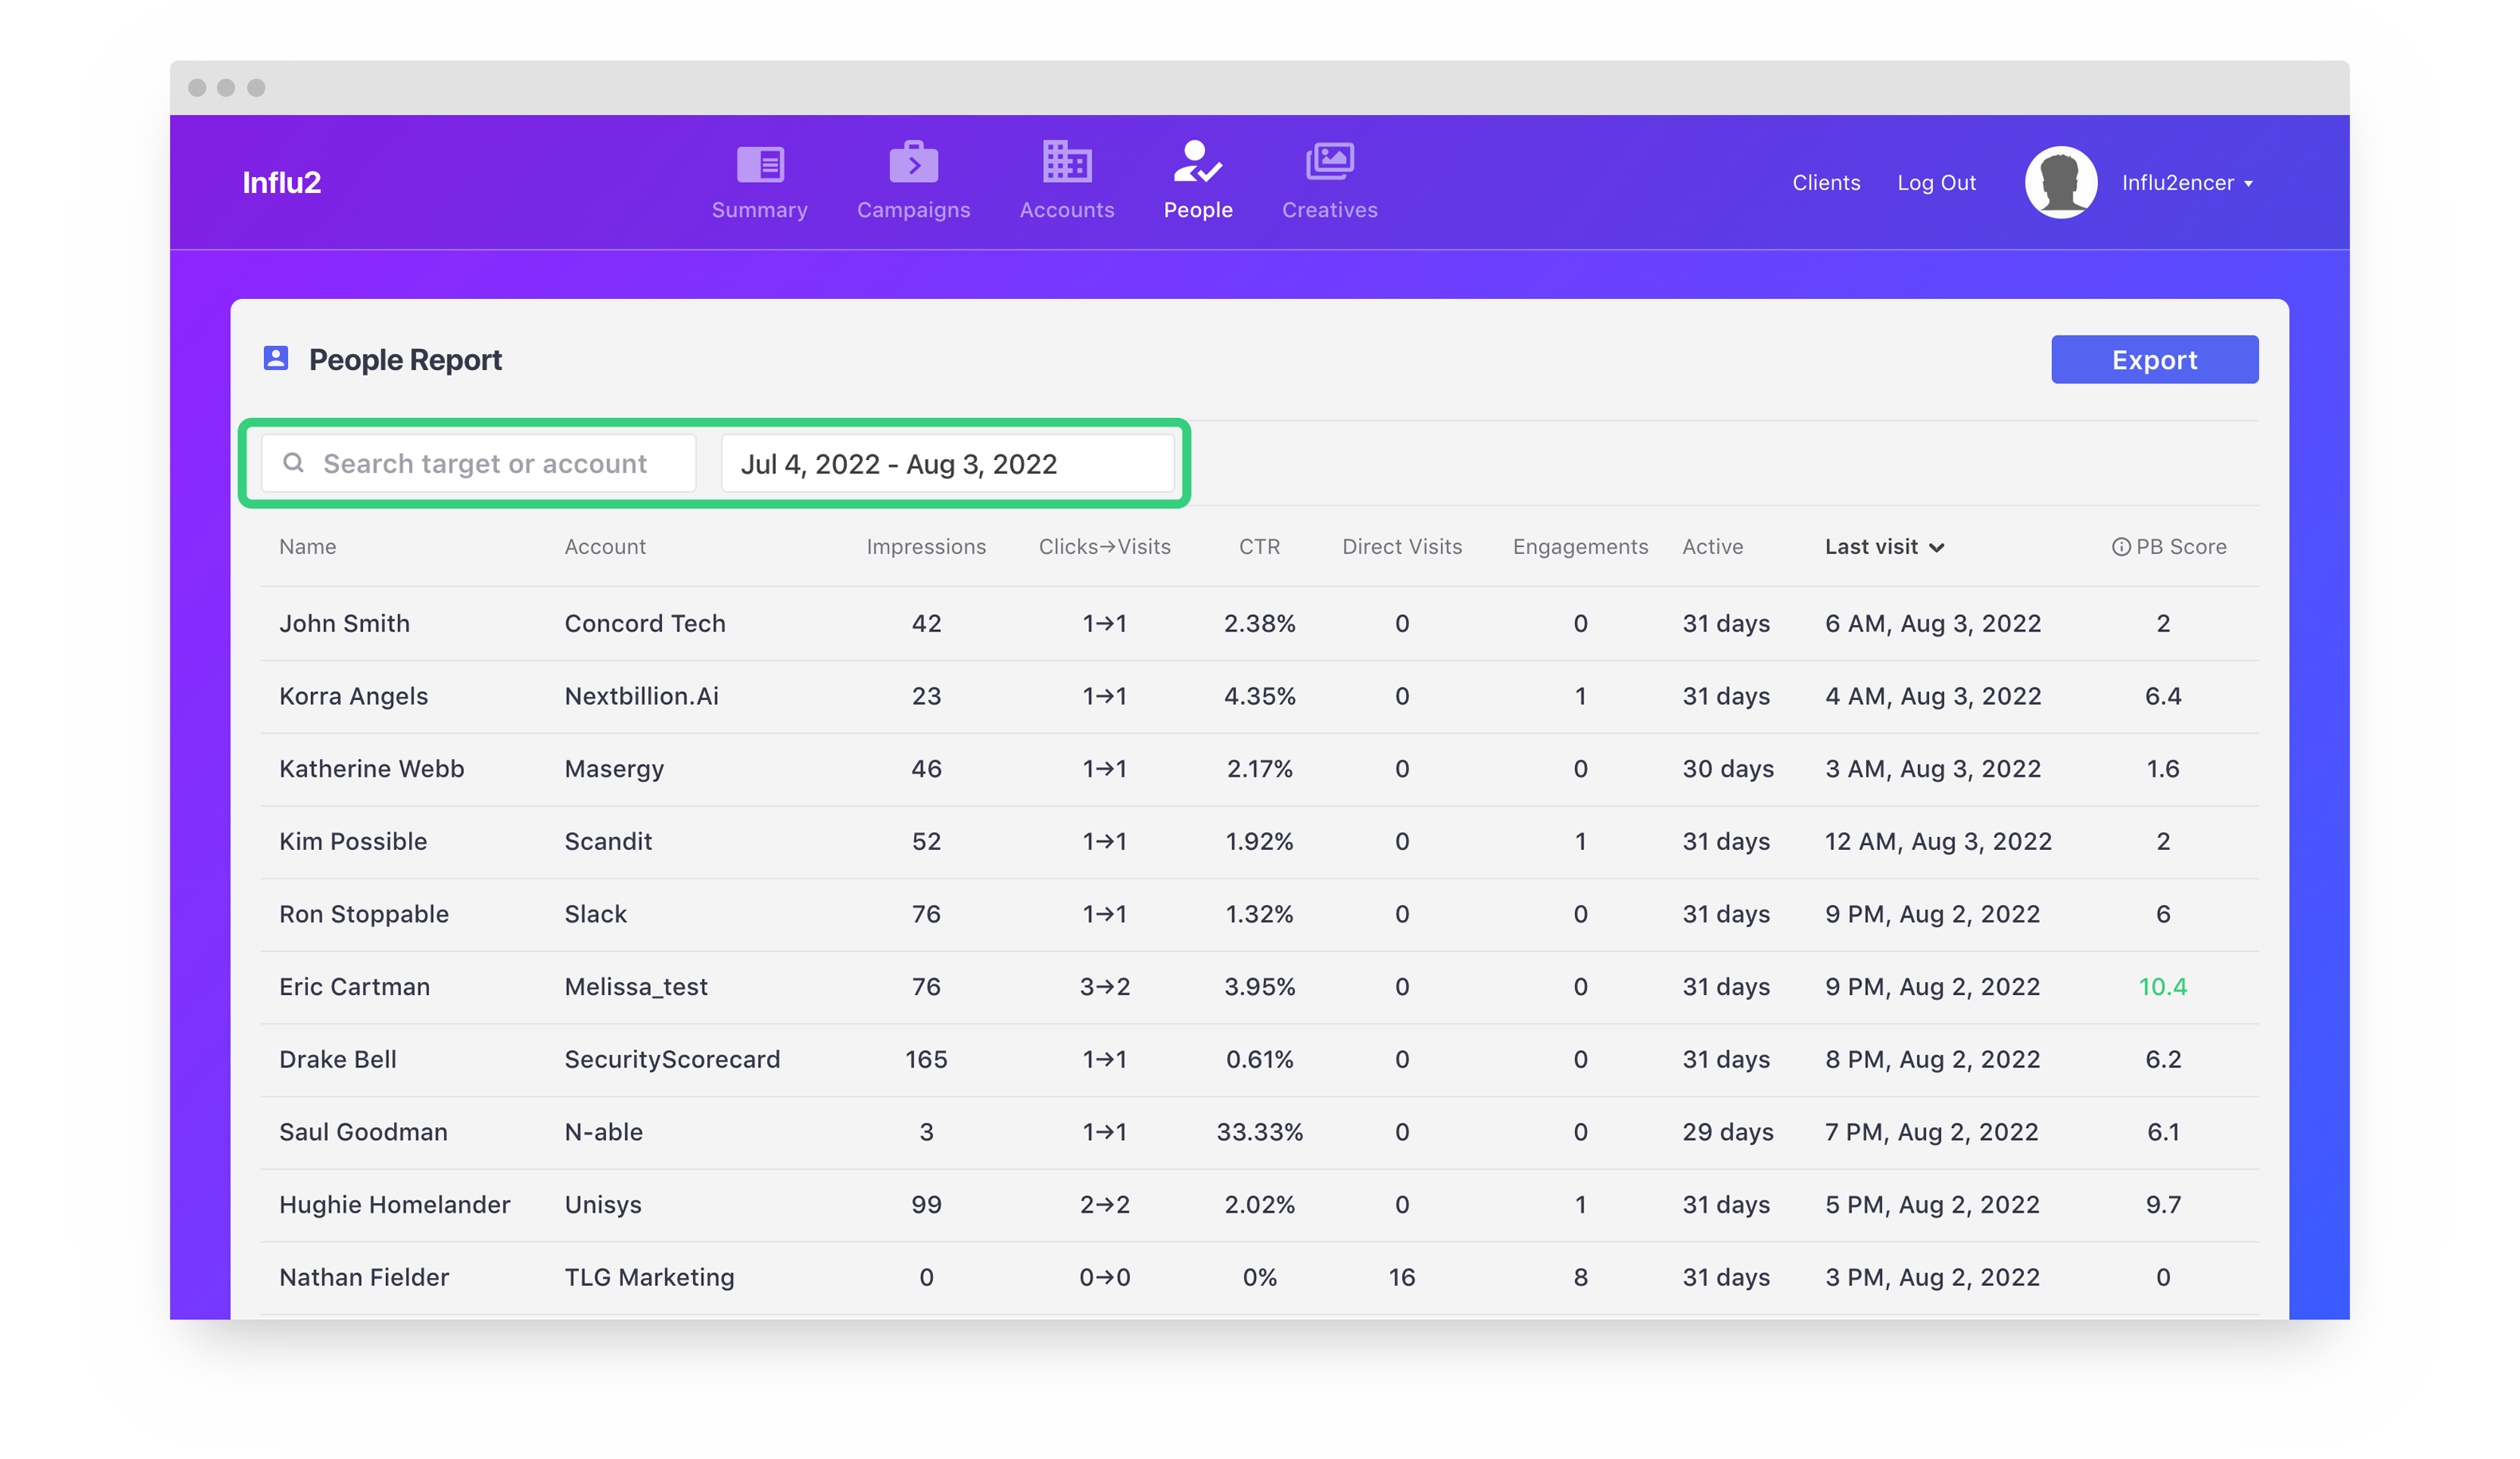Open the Clients link
2520x1459 pixels.
pos(1825,183)
